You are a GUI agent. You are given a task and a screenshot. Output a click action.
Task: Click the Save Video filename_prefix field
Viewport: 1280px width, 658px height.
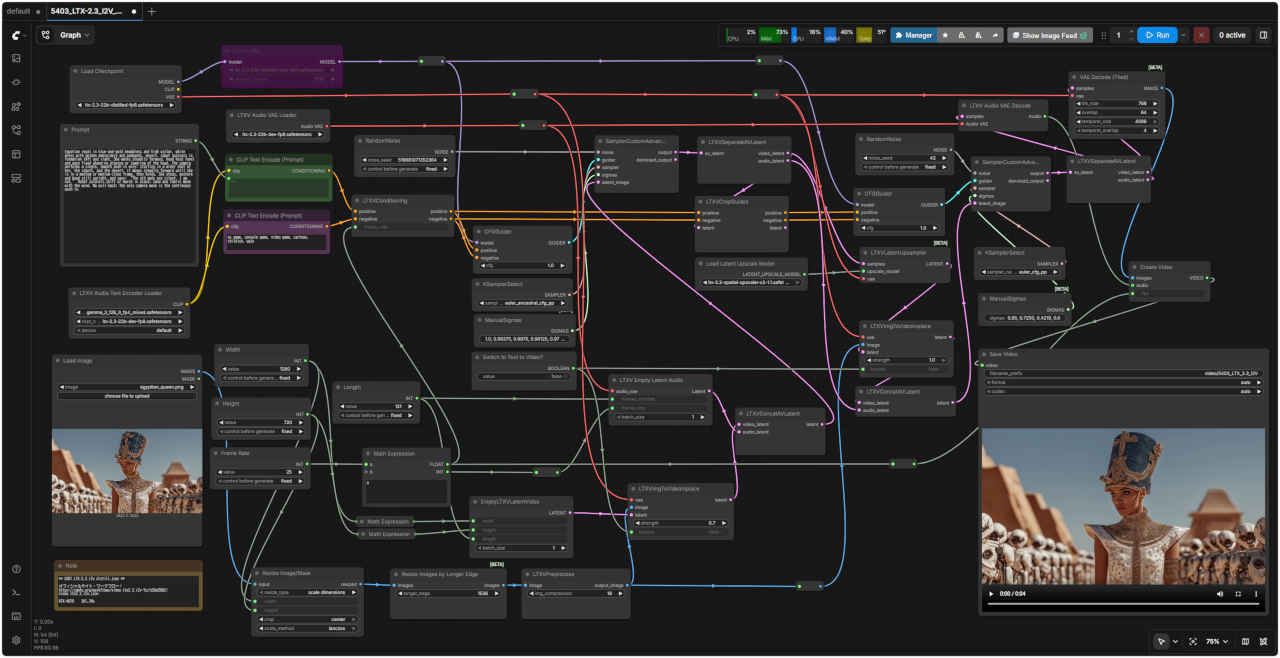tap(1124, 373)
